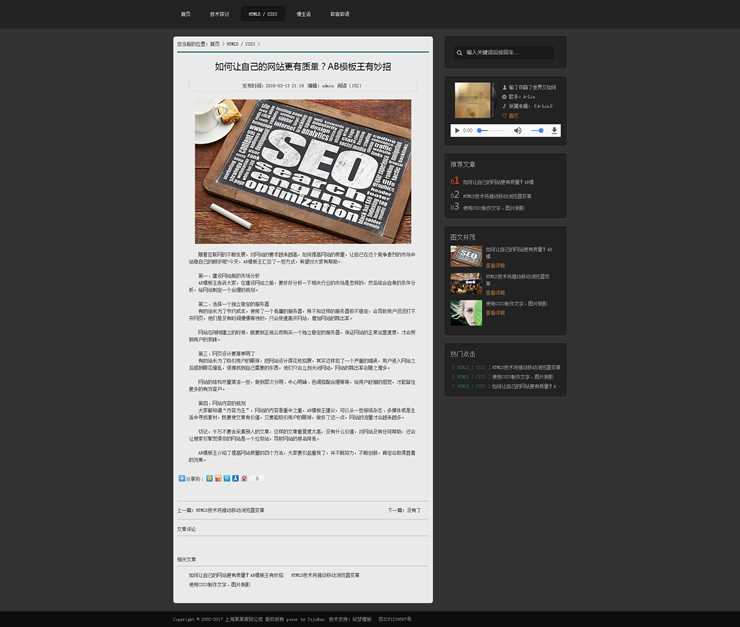The width and height of the screenshot is (740, 627).
Task: Share to QQ Zone star icon
Action: pos(209,479)
